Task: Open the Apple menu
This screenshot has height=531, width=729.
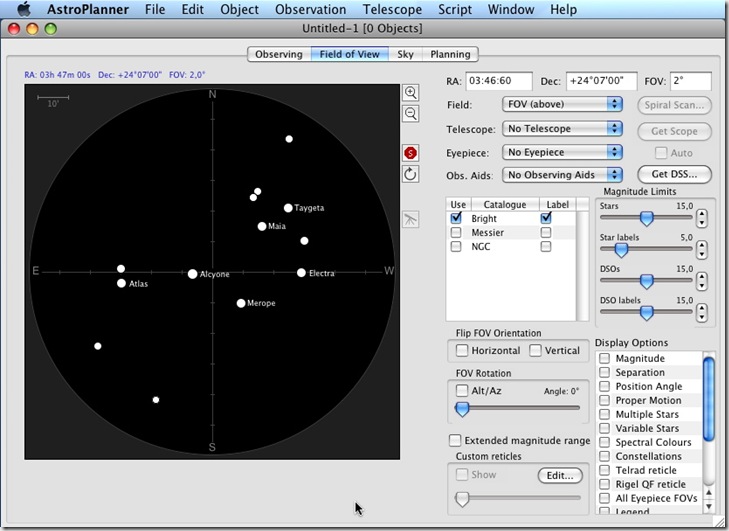Action: (x=24, y=9)
